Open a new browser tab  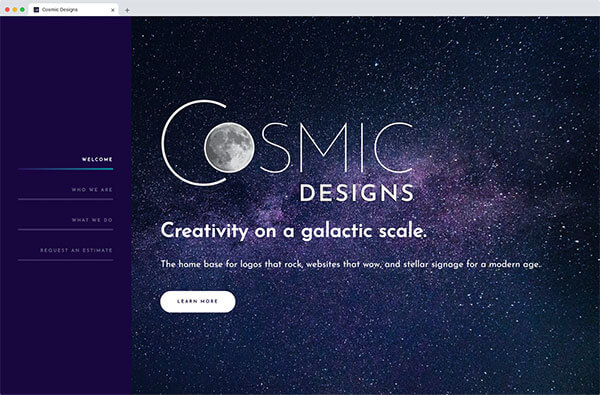coord(127,10)
